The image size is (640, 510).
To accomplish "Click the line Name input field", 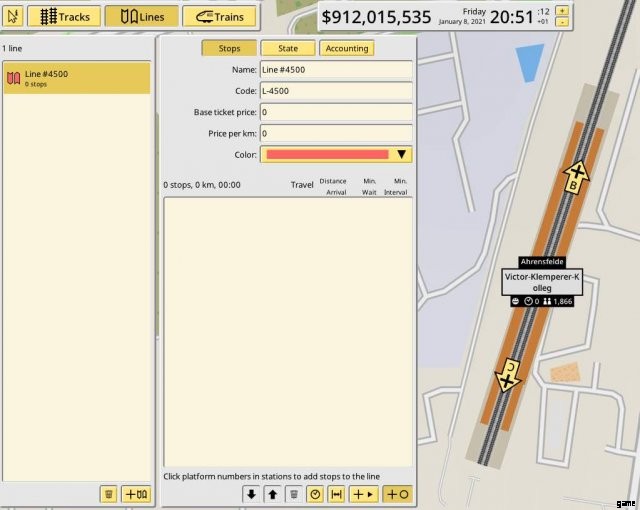I will point(336,70).
